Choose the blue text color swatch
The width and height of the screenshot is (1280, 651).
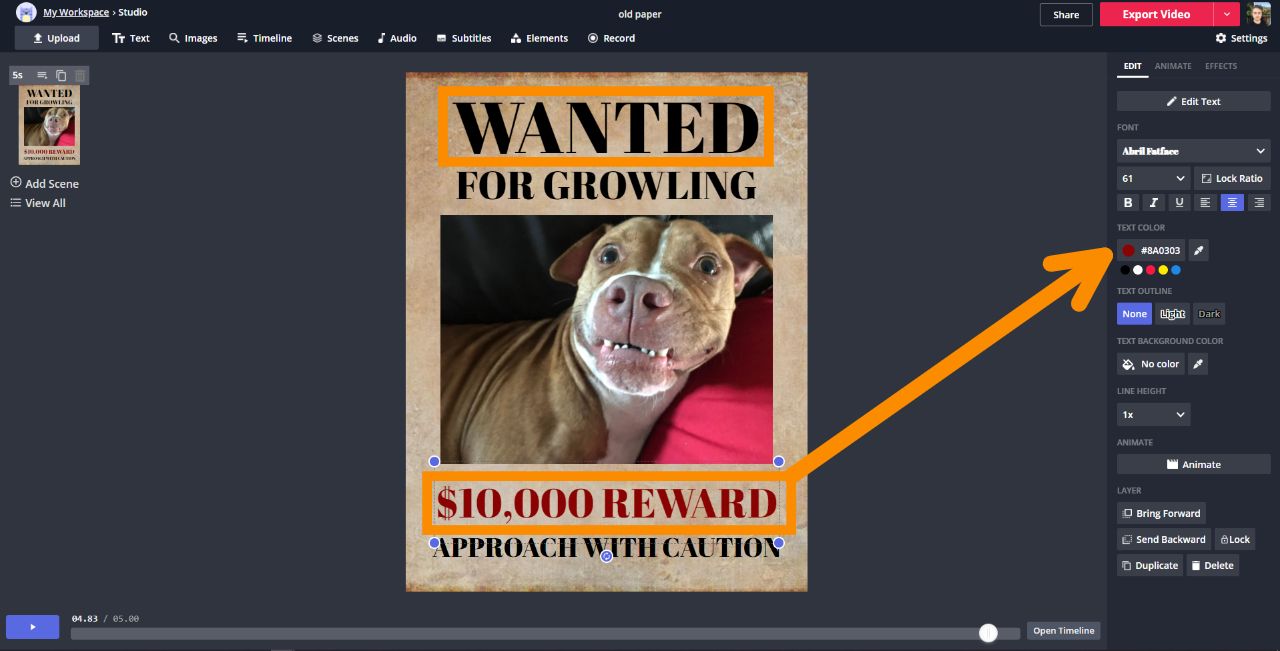coord(1176,270)
